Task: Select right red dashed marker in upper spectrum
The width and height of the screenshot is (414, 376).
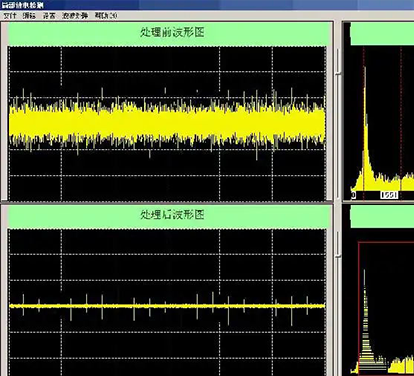Action: coord(401,123)
